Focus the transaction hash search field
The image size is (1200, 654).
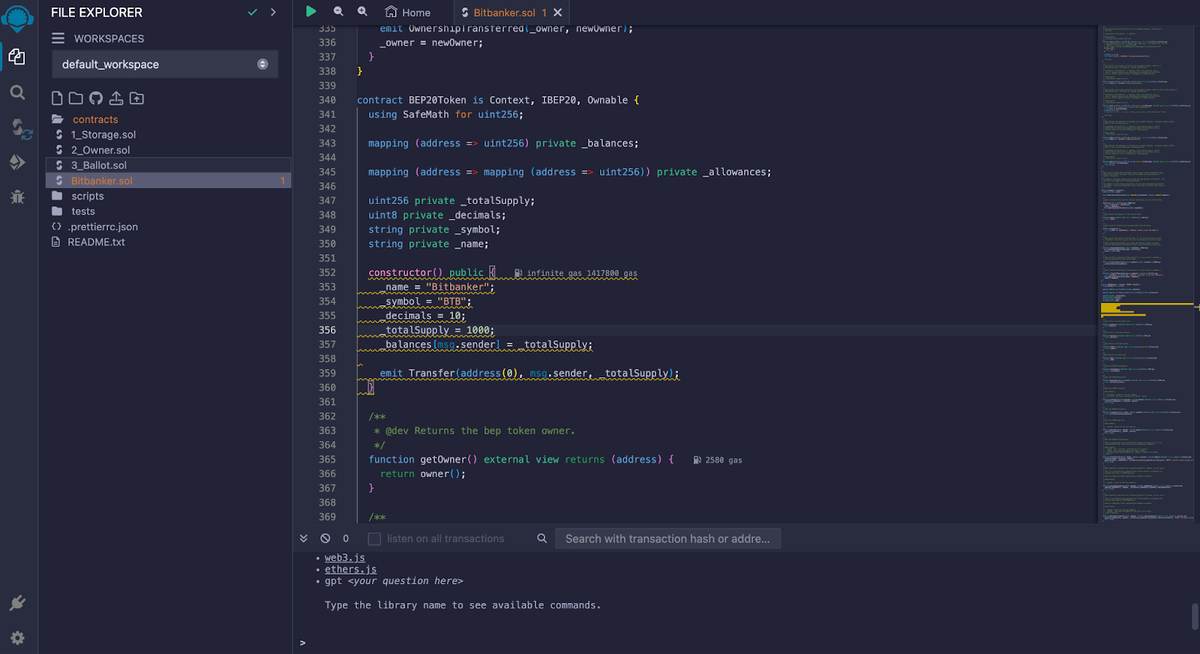(x=668, y=538)
